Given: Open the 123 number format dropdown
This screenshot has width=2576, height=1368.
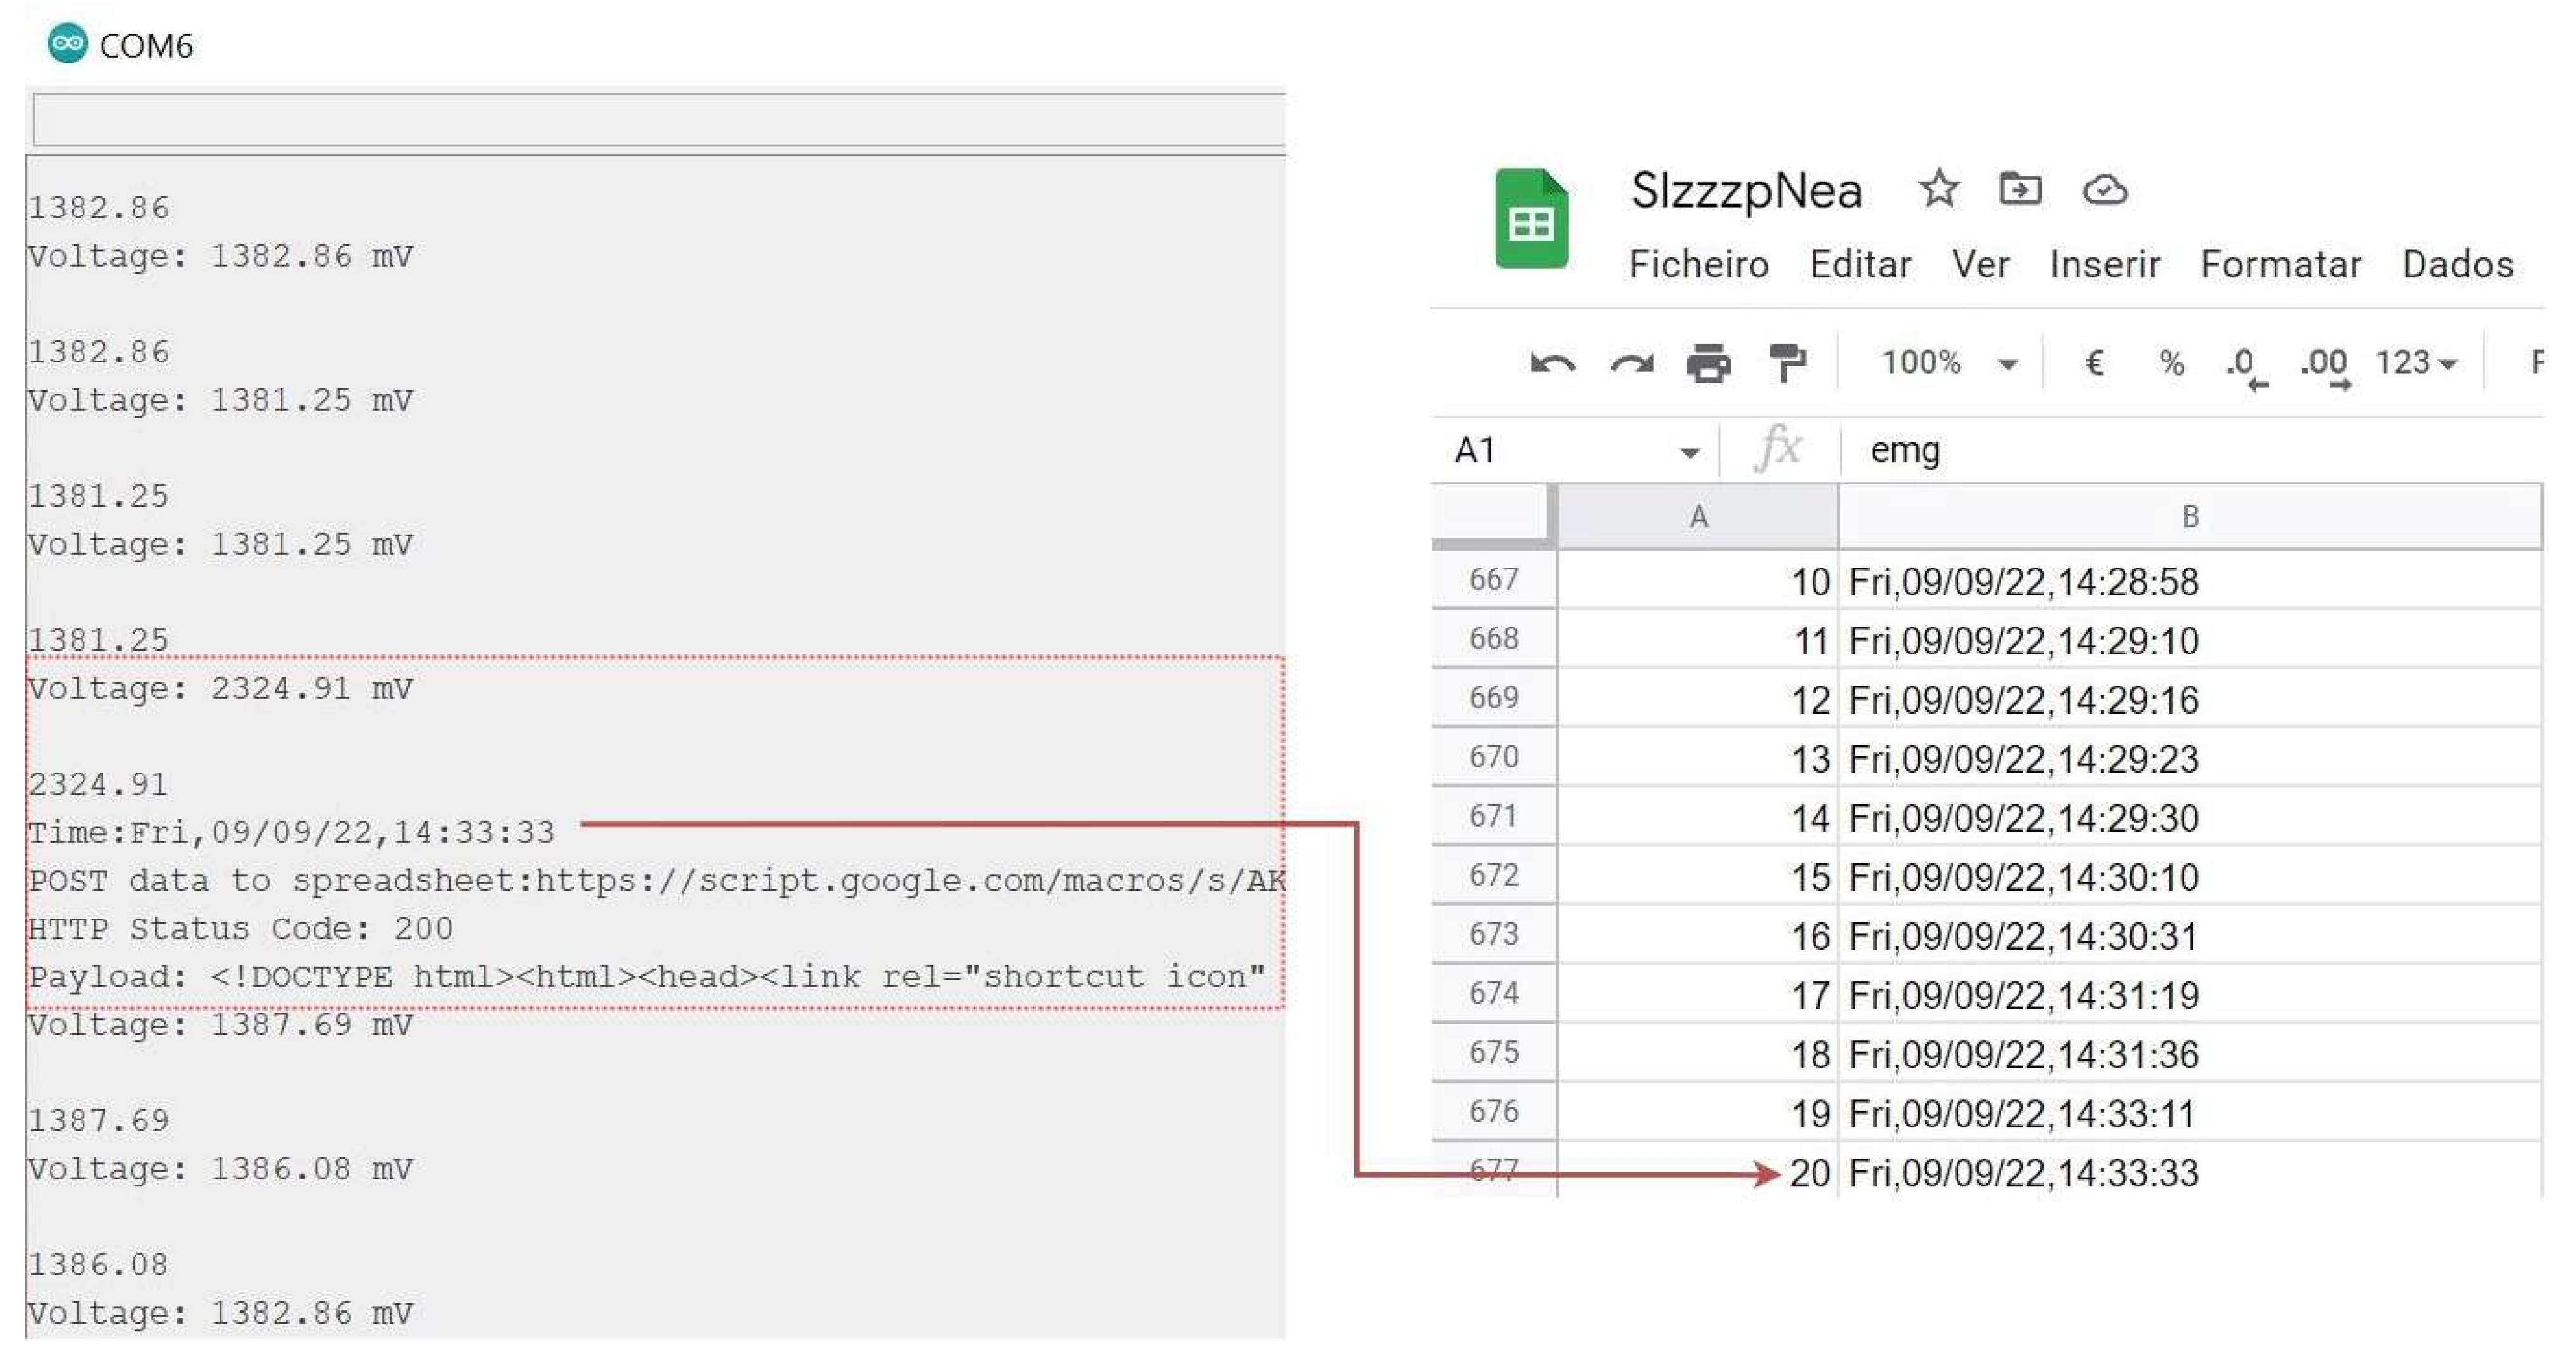Looking at the screenshot, I should 2415,363.
